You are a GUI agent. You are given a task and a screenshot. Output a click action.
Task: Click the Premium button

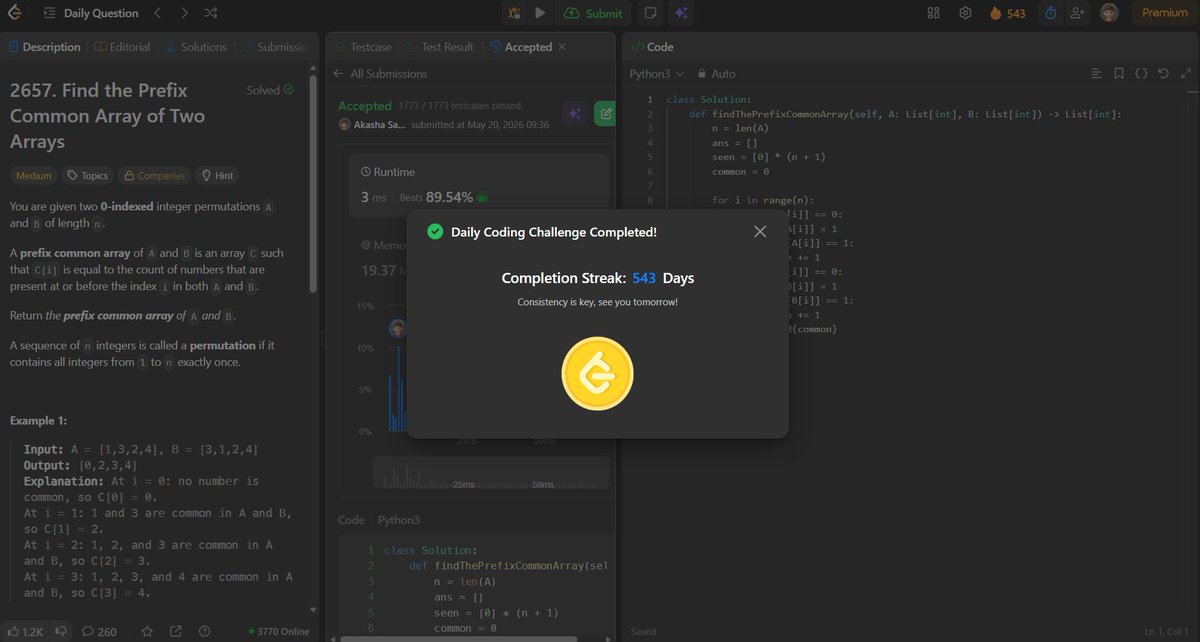[1165, 13]
